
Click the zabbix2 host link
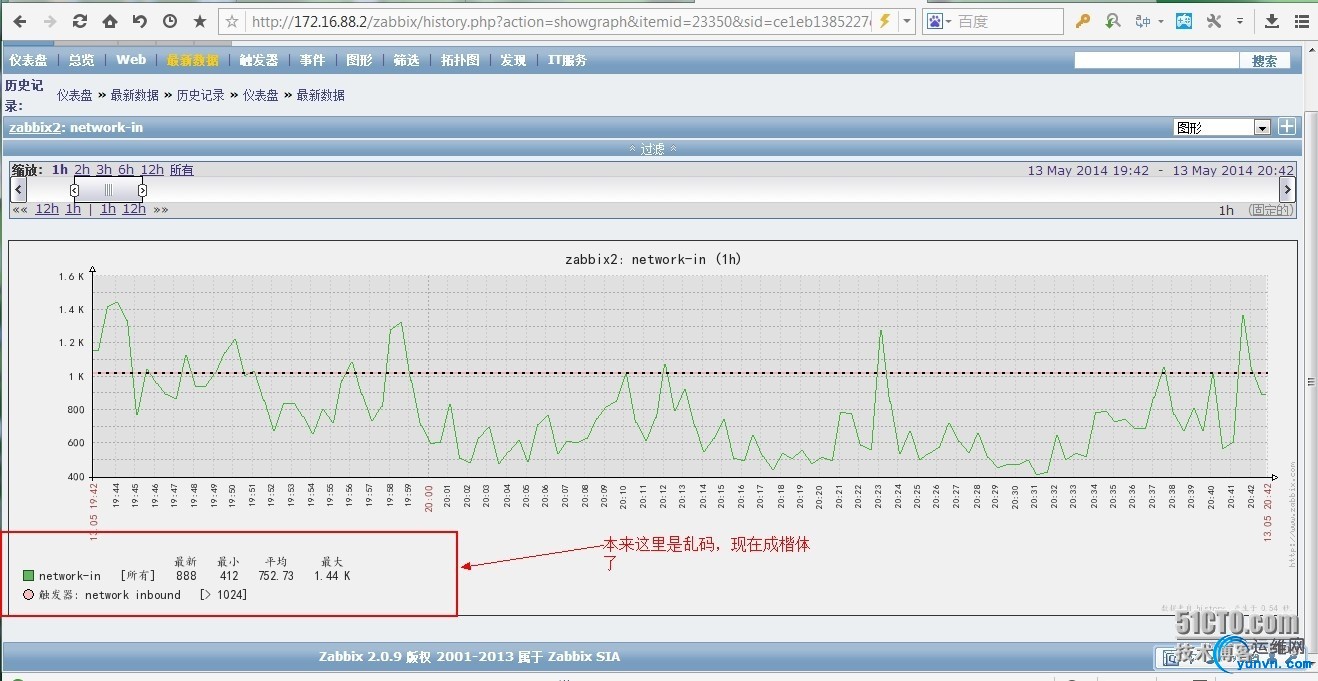point(34,127)
